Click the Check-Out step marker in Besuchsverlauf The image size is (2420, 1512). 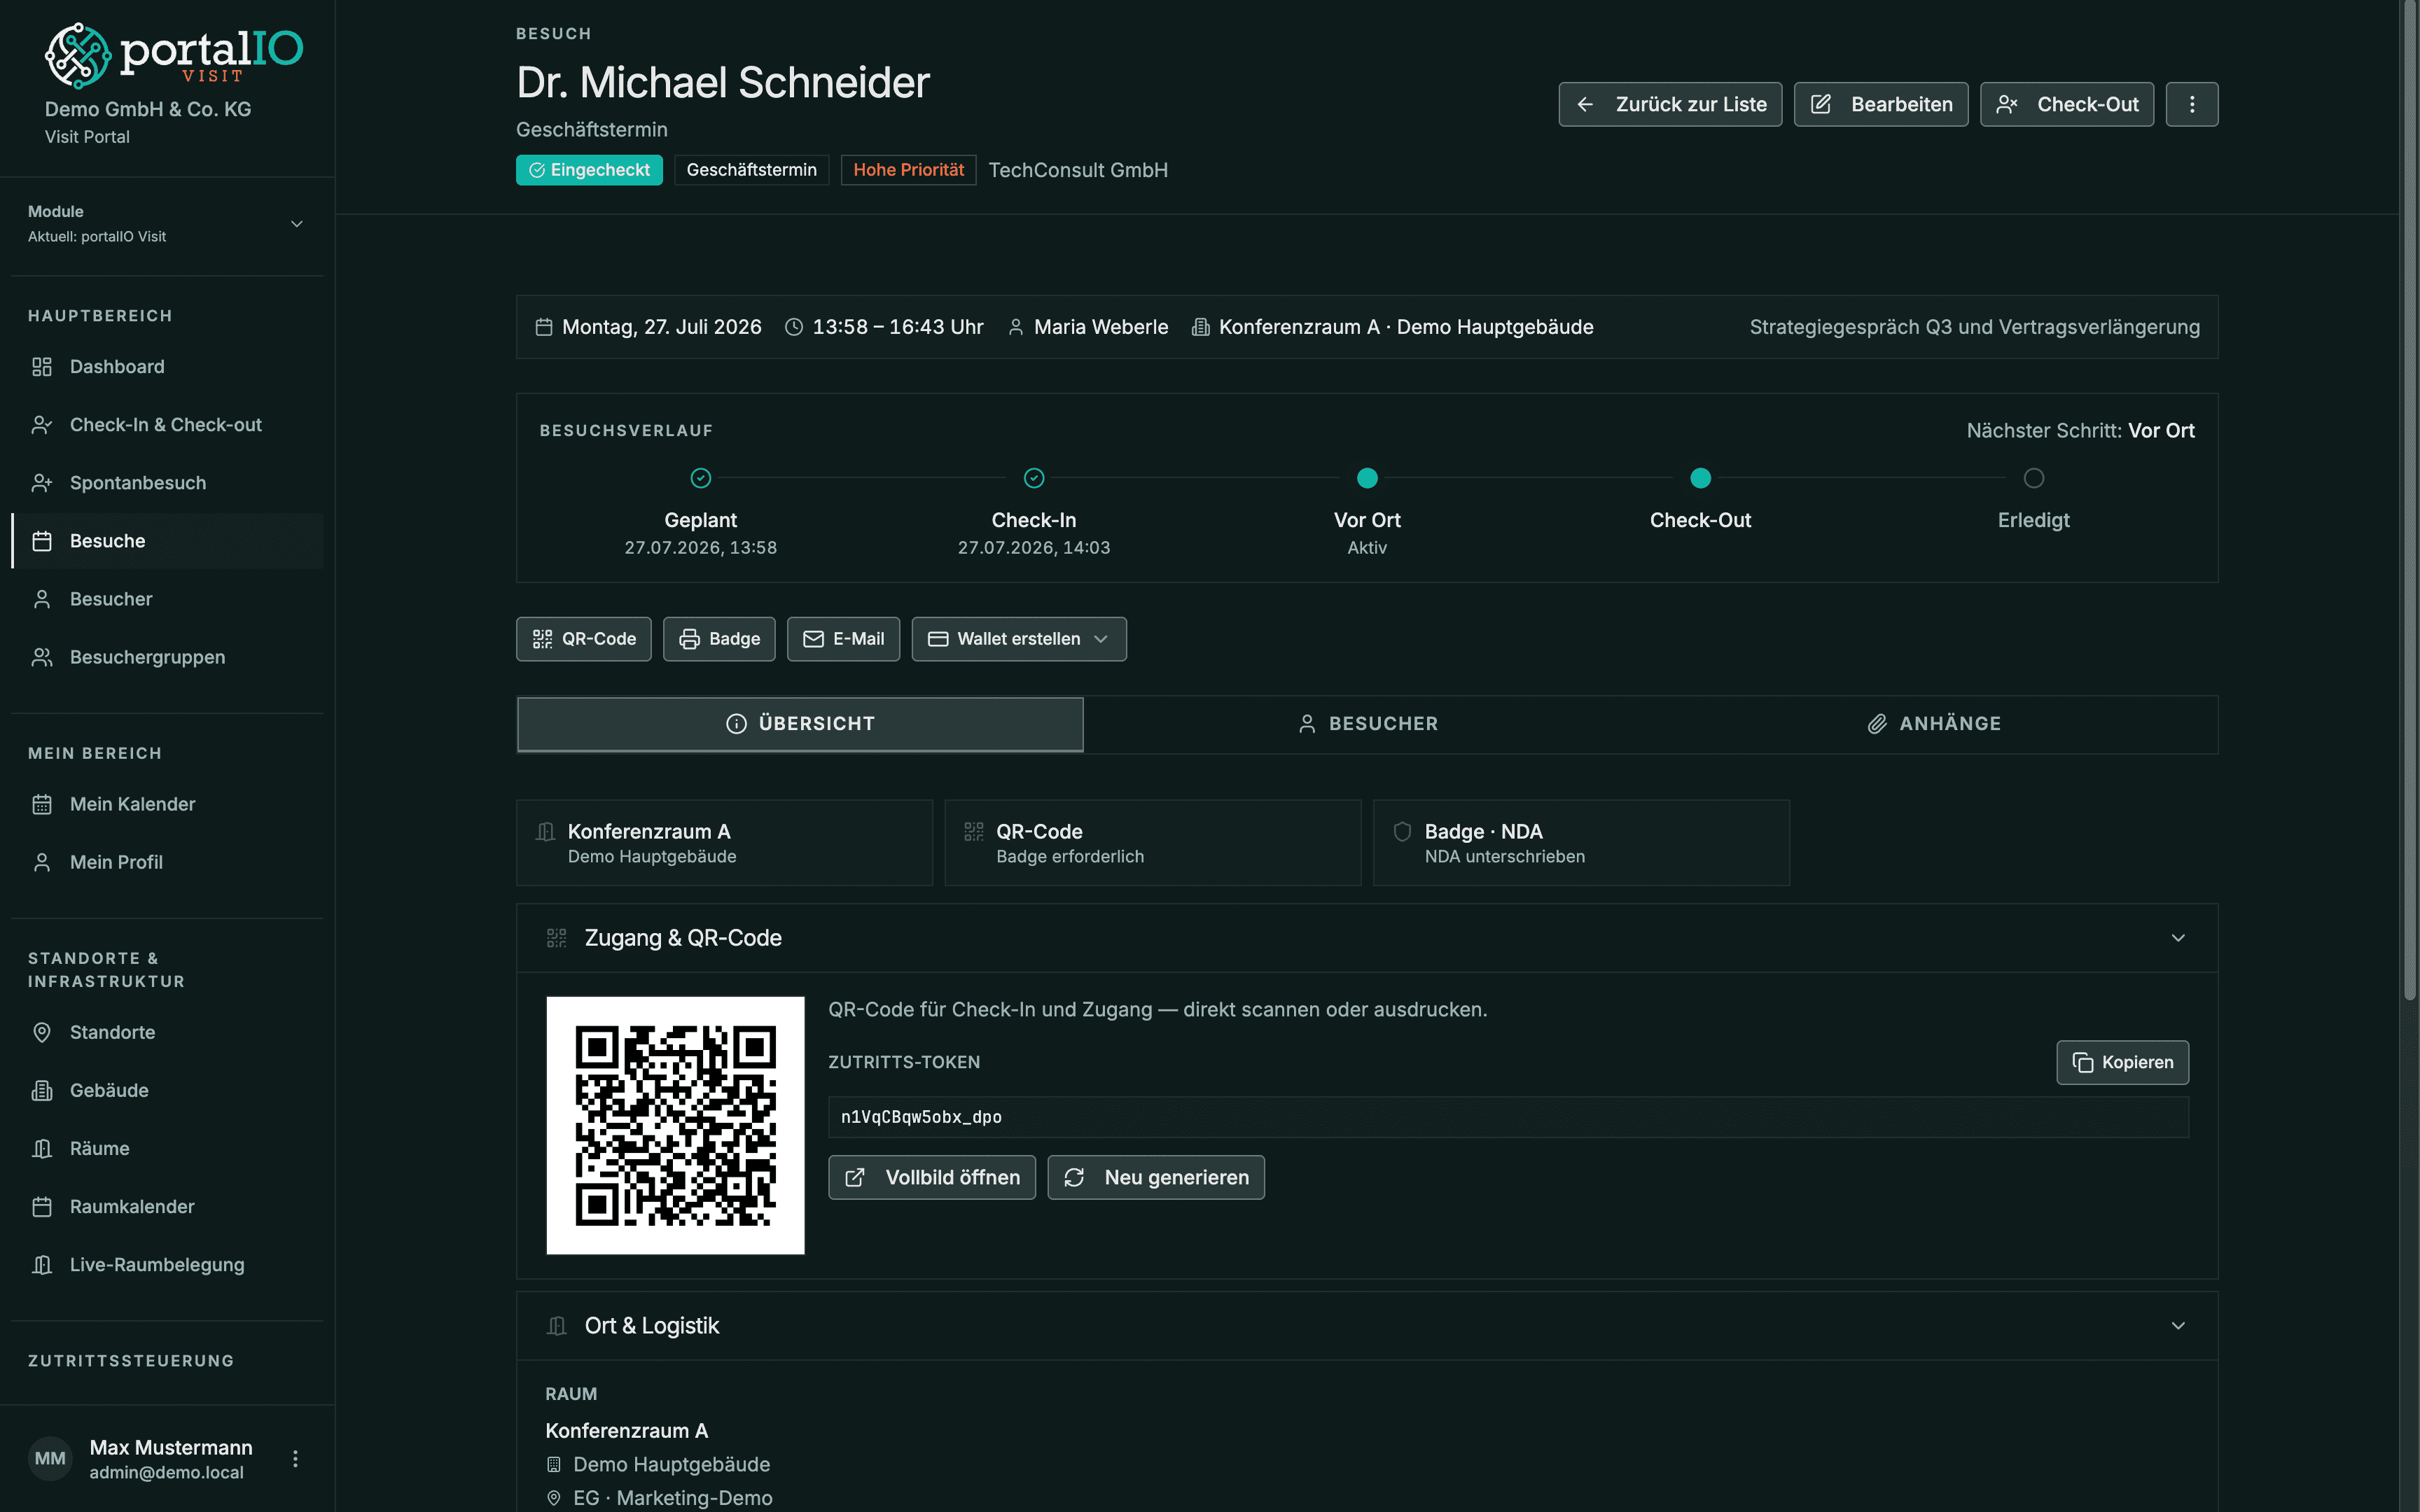[x=1700, y=478]
